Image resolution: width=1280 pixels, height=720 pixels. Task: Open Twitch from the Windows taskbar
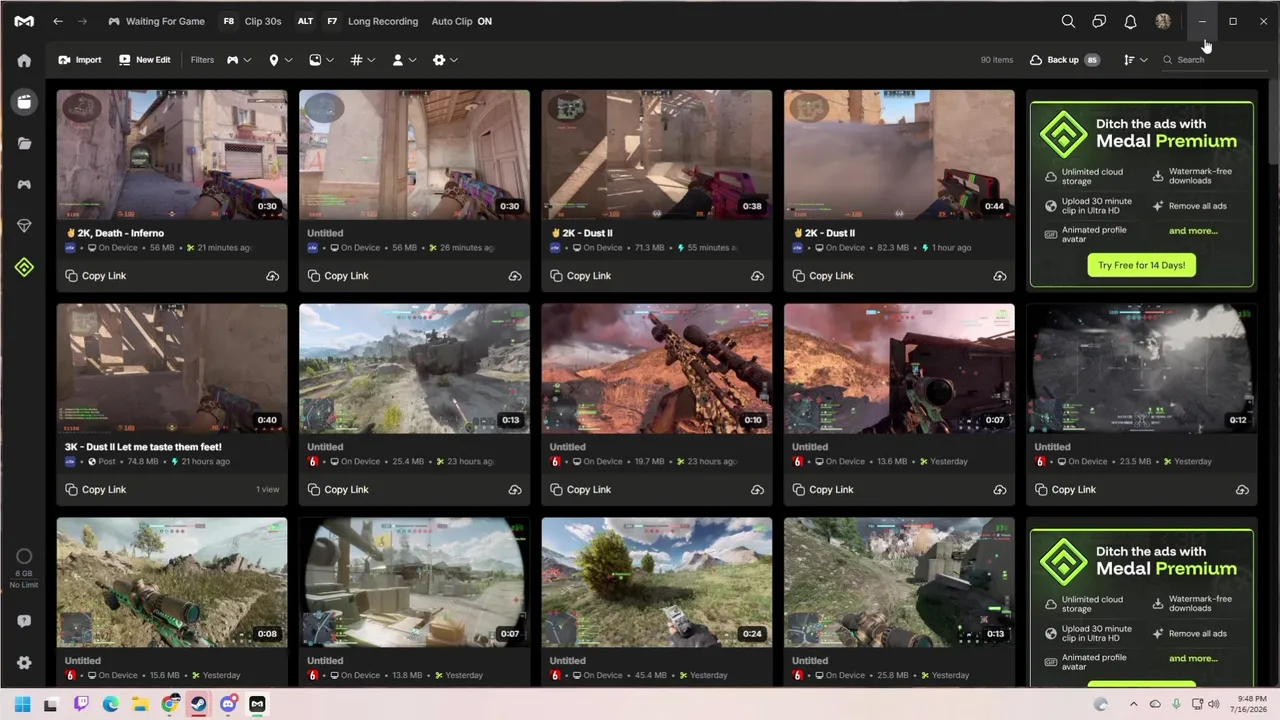pyautogui.click(x=81, y=704)
